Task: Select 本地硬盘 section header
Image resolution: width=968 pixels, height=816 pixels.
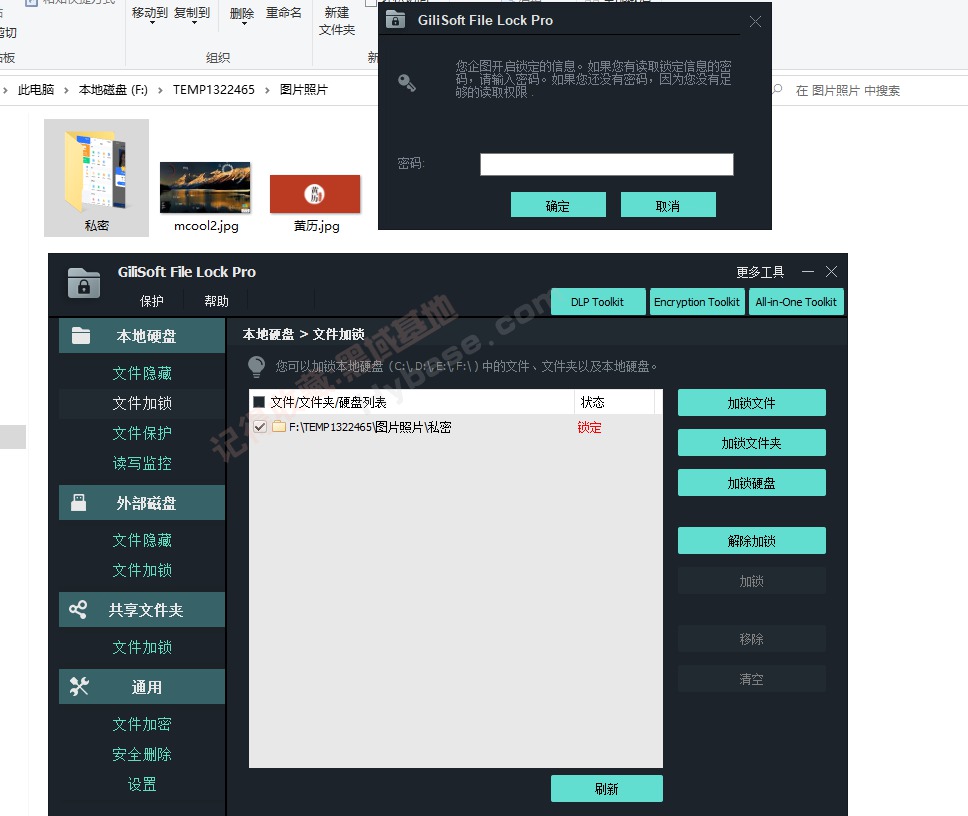Action: [142, 336]
